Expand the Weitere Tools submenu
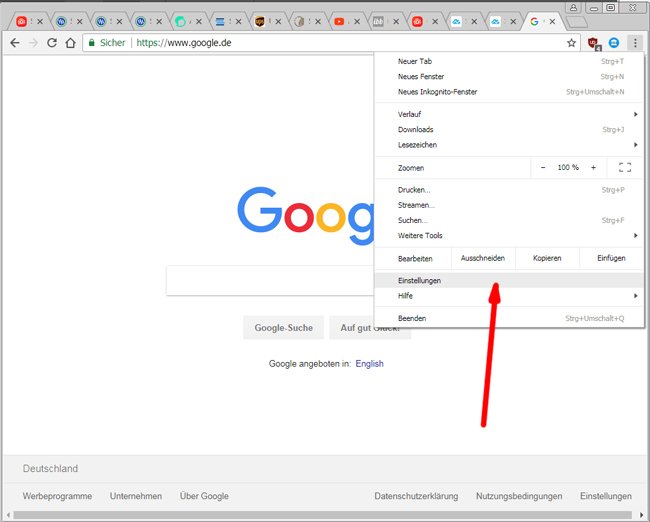Image resolution: width=650 pixels, height=522 pixels. coord(509,236)
